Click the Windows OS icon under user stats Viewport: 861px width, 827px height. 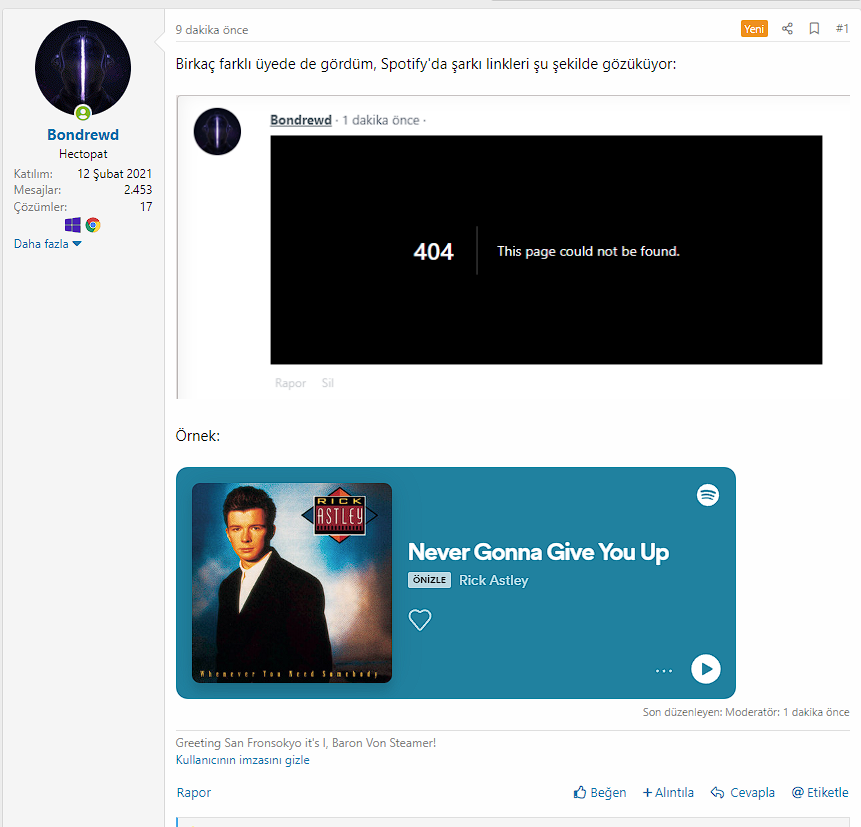(72, 225)
